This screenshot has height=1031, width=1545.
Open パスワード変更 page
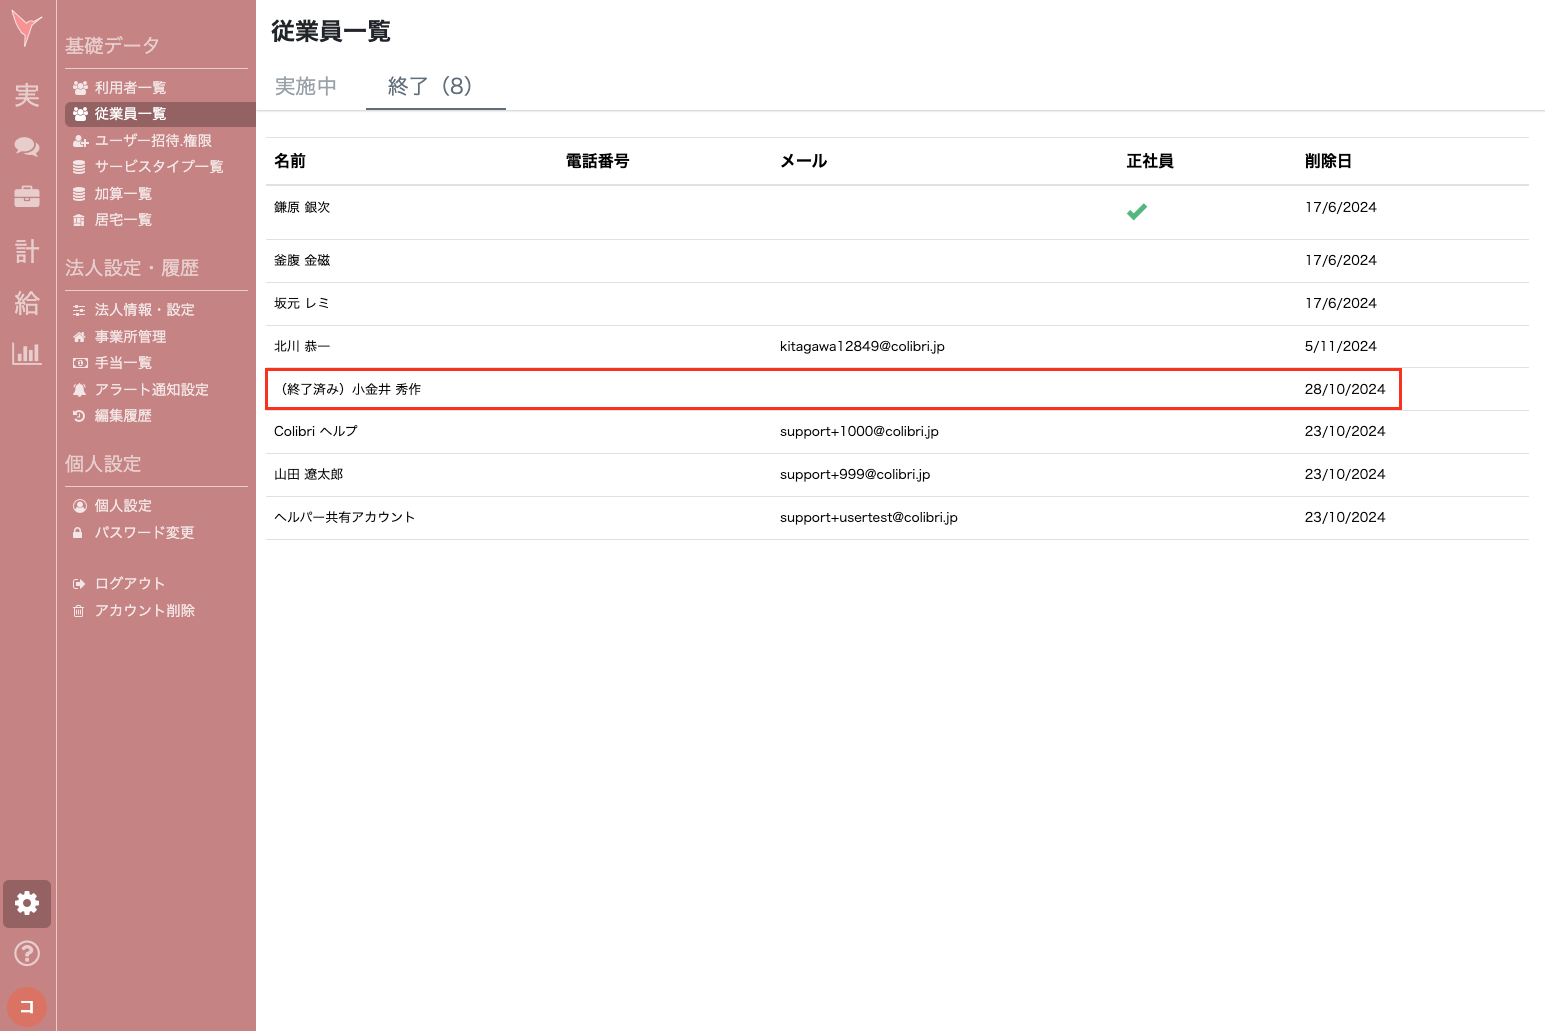tap(144, 533)
